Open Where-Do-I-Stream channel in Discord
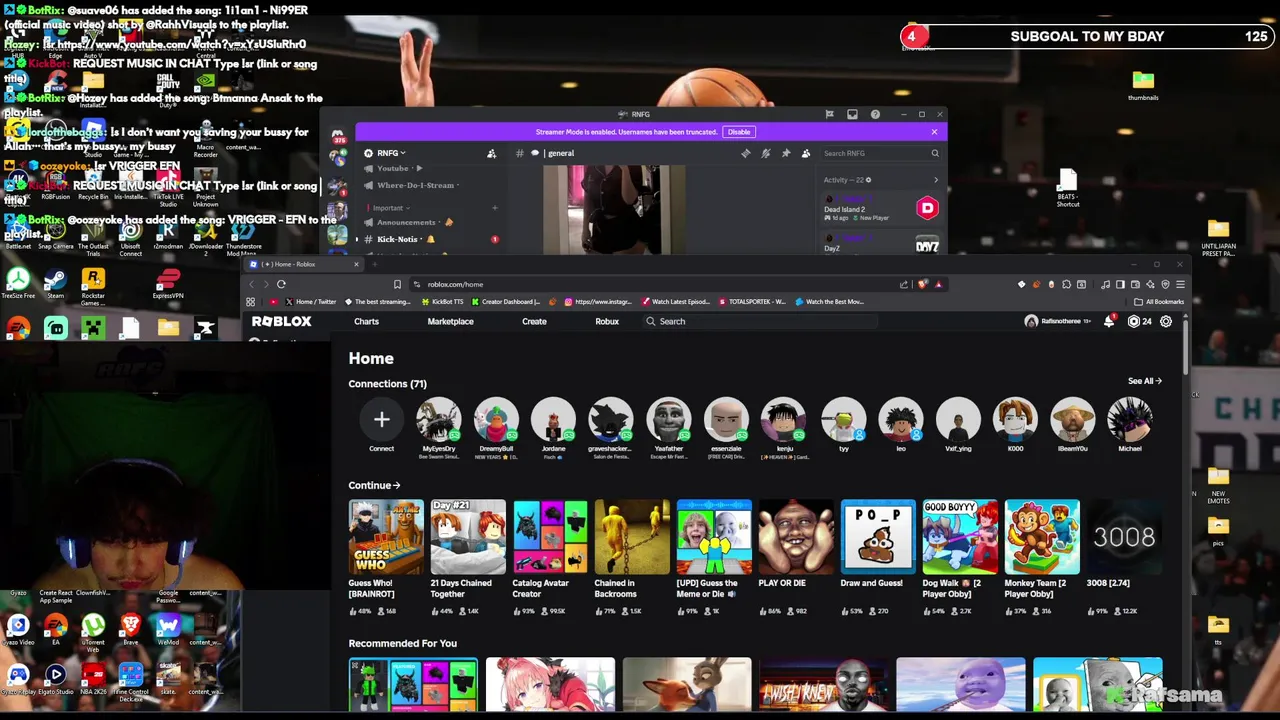The height and width of the screenshot is (720, 1280). [430, 185]
